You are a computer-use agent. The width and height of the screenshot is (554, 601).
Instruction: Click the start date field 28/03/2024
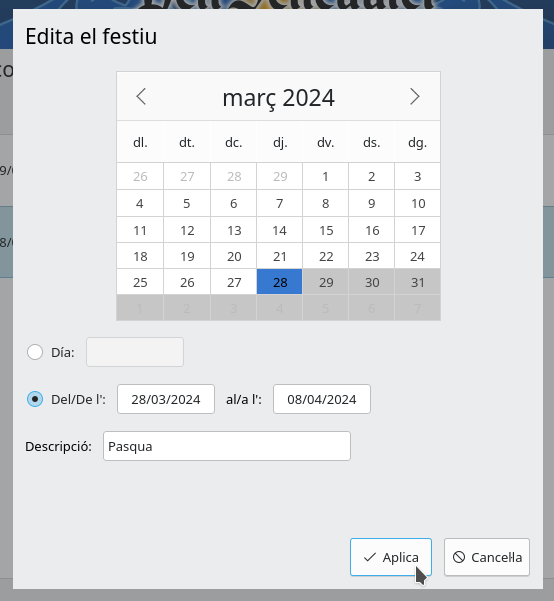pos(166,399)
